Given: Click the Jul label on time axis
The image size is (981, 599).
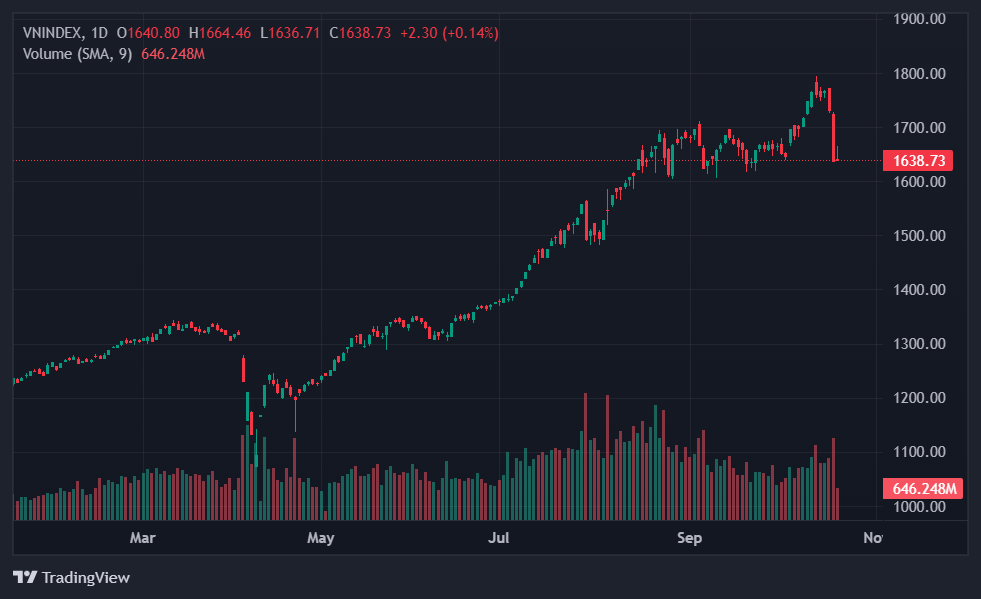Looking at the screenshot, I should (x=498, y=538).
